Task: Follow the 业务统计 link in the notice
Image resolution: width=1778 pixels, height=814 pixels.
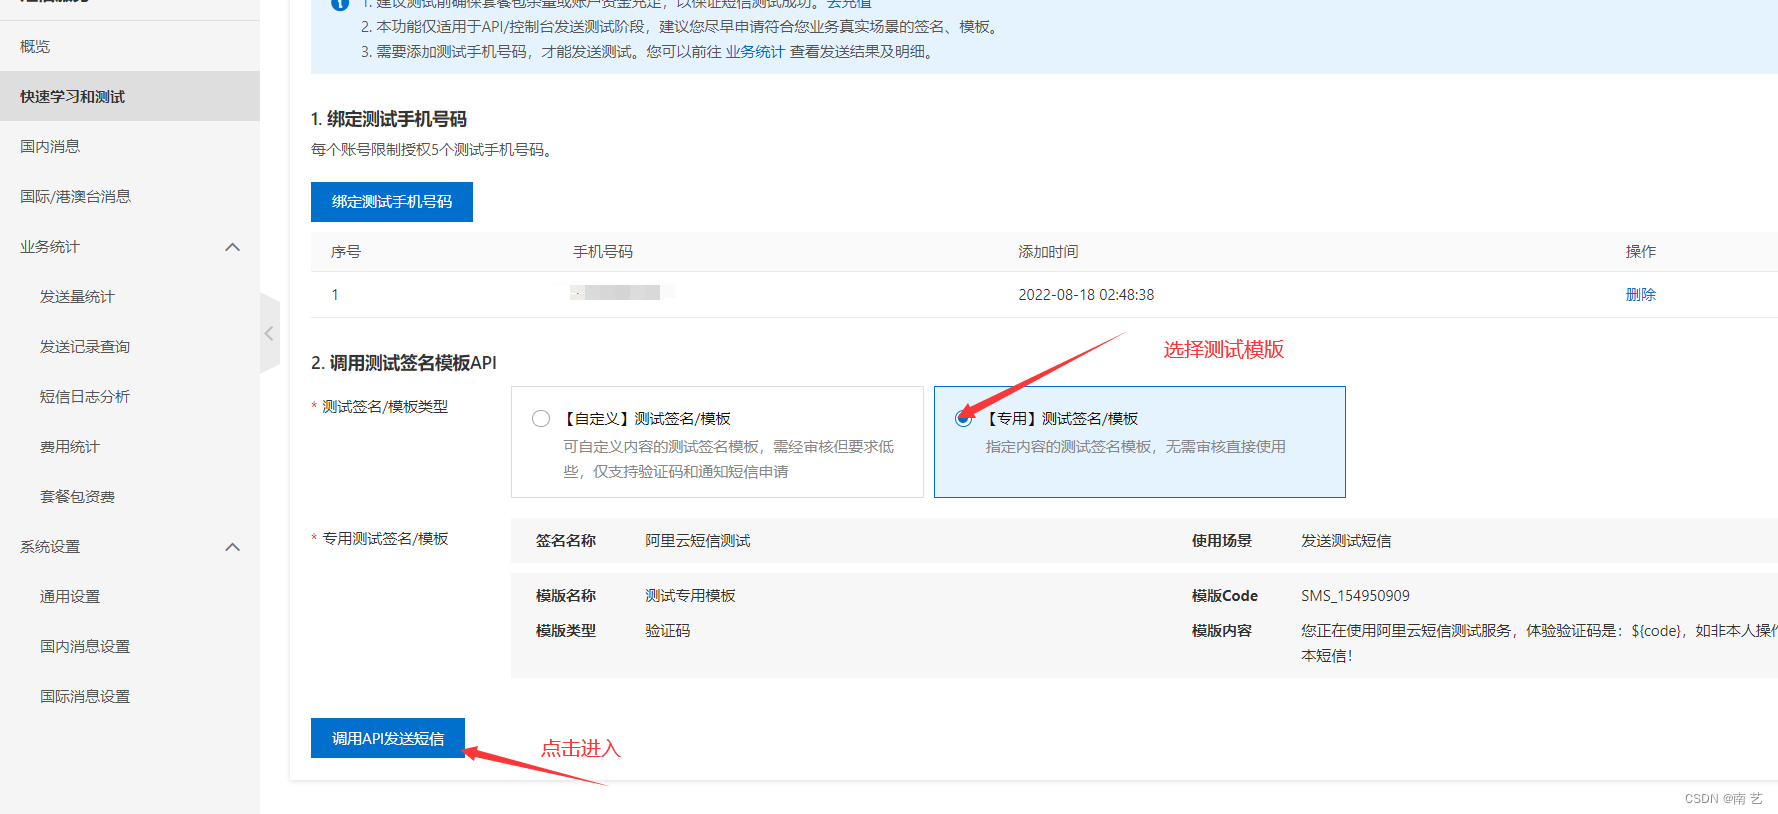Action: (x=755, y=52)
